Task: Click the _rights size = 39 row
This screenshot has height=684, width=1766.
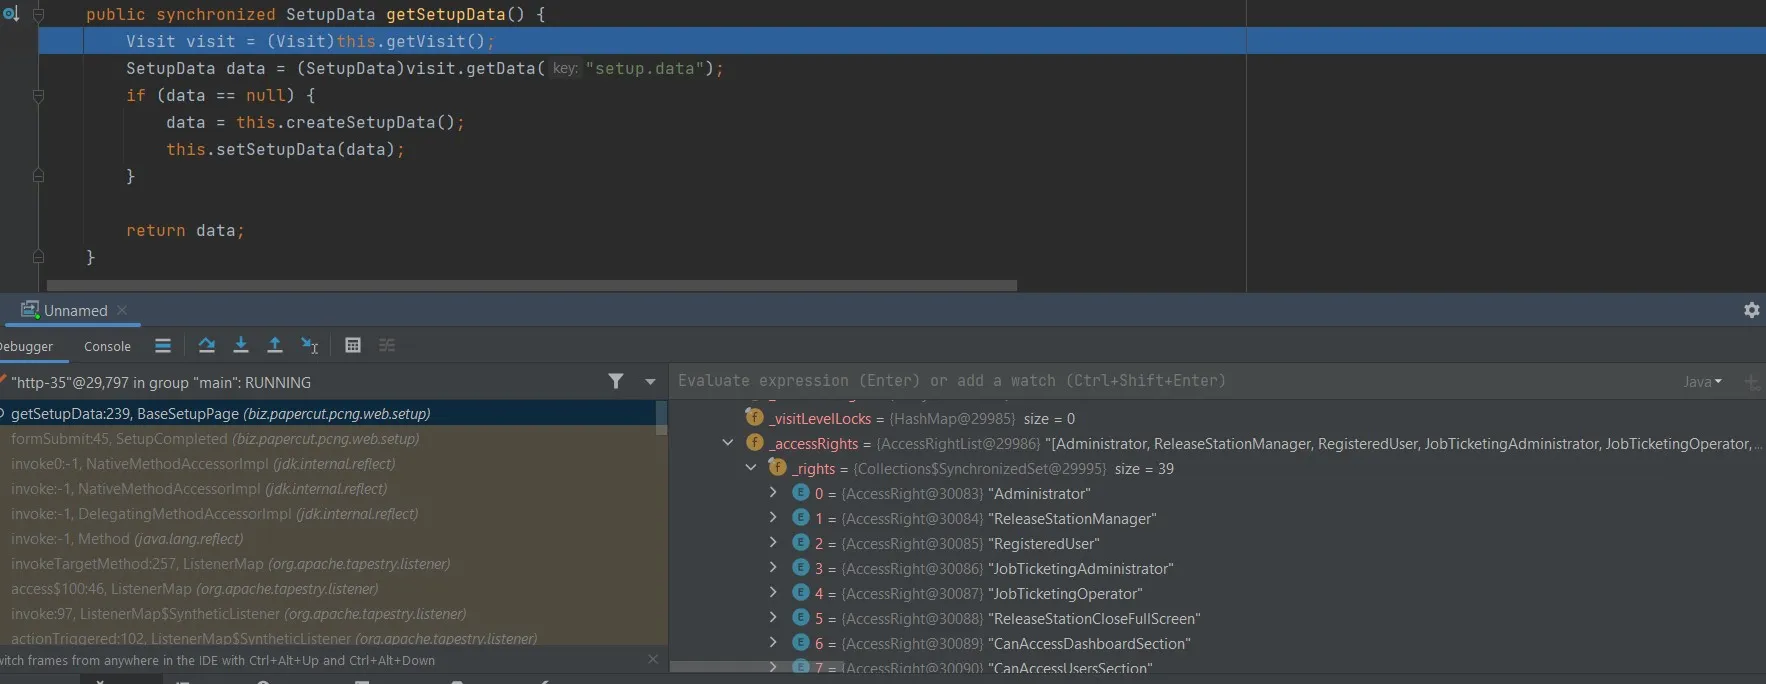Action: (1217, 468)
